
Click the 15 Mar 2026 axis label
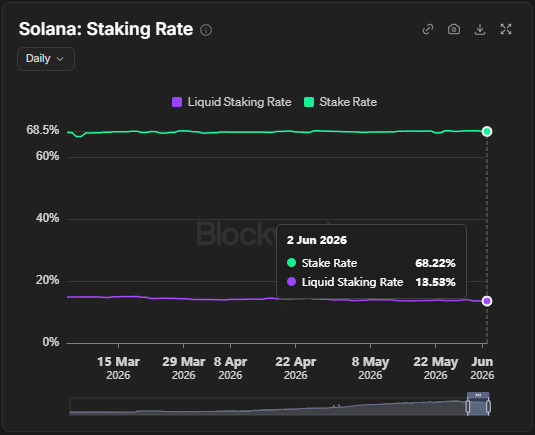pos(118,368)
